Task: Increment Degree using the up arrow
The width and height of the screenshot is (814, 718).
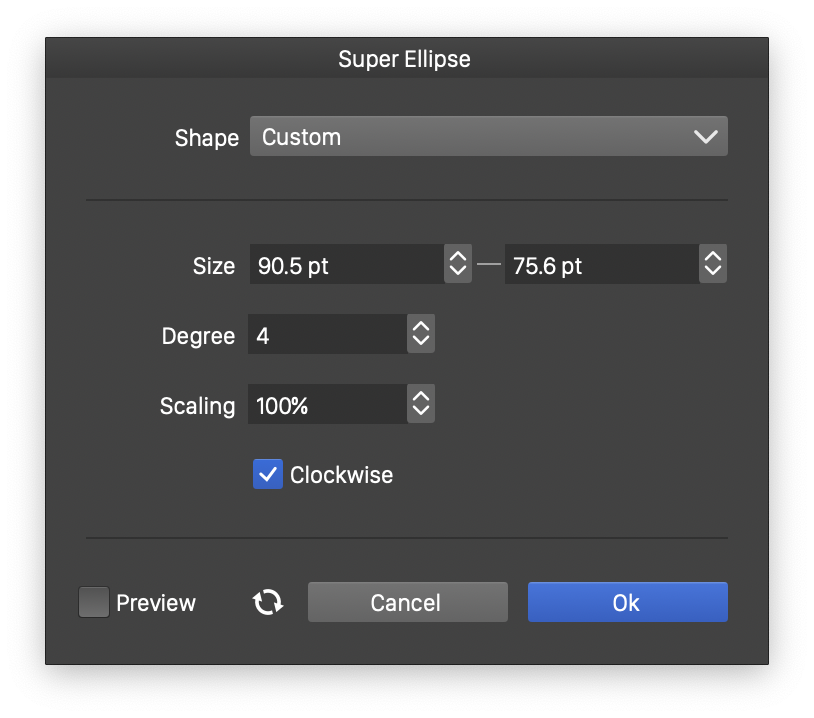Action: (x=421, y=328)
